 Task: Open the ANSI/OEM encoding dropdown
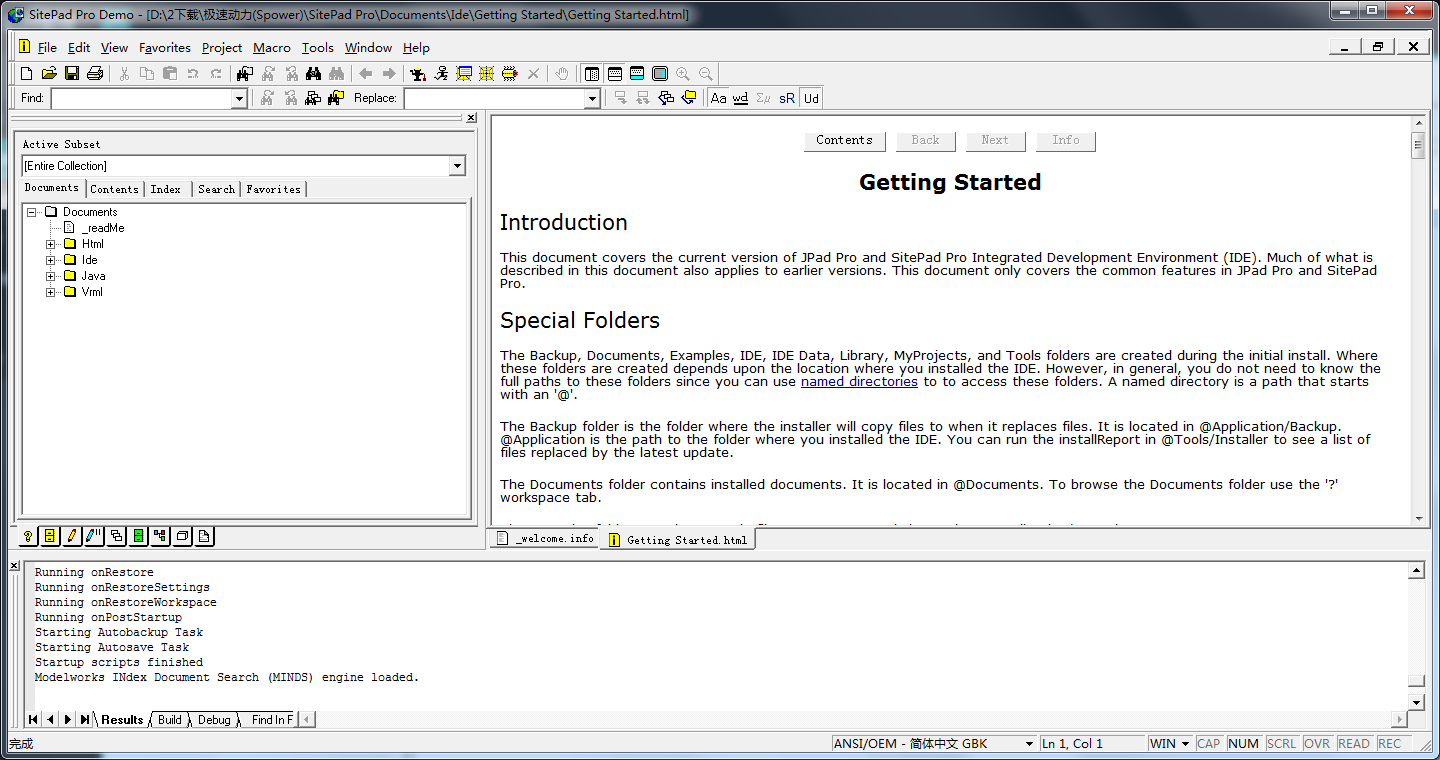point(1029,744)
